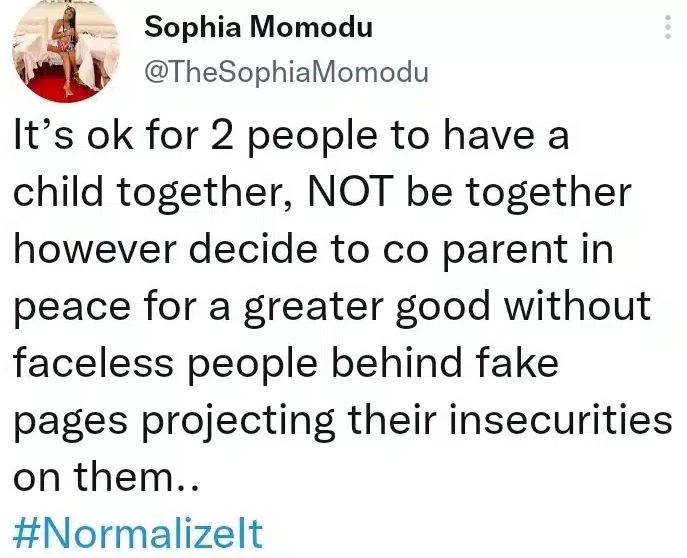This screenshot has width=687, height=558.
Task: Open the Sophia Momodu display name link
Action: [259, 27]
